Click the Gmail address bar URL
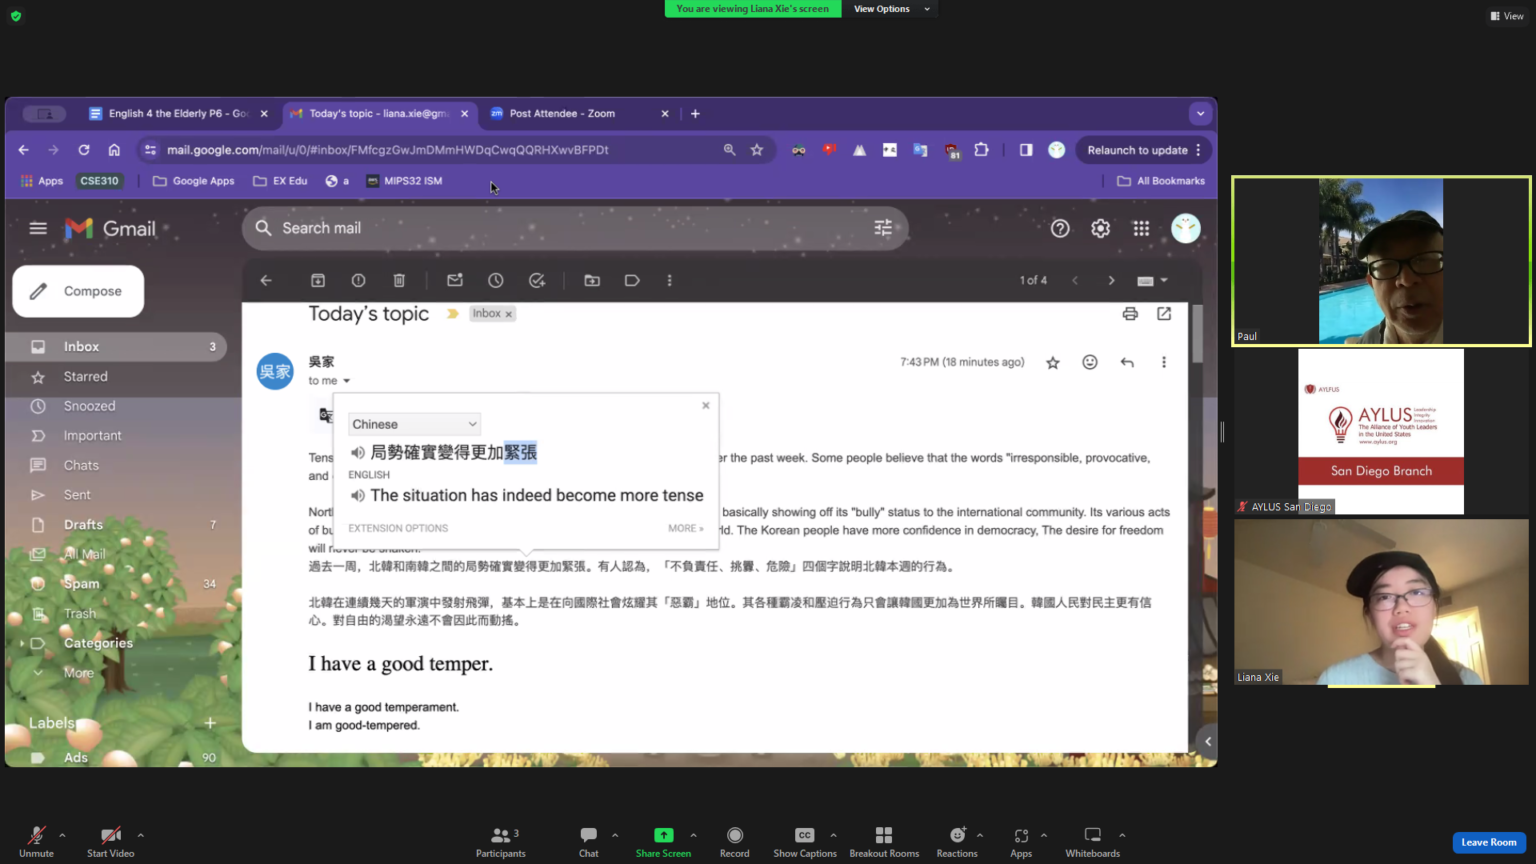The height and width of the screenshot is (864, 1536). pyautogui.click(x=387, y=150)
